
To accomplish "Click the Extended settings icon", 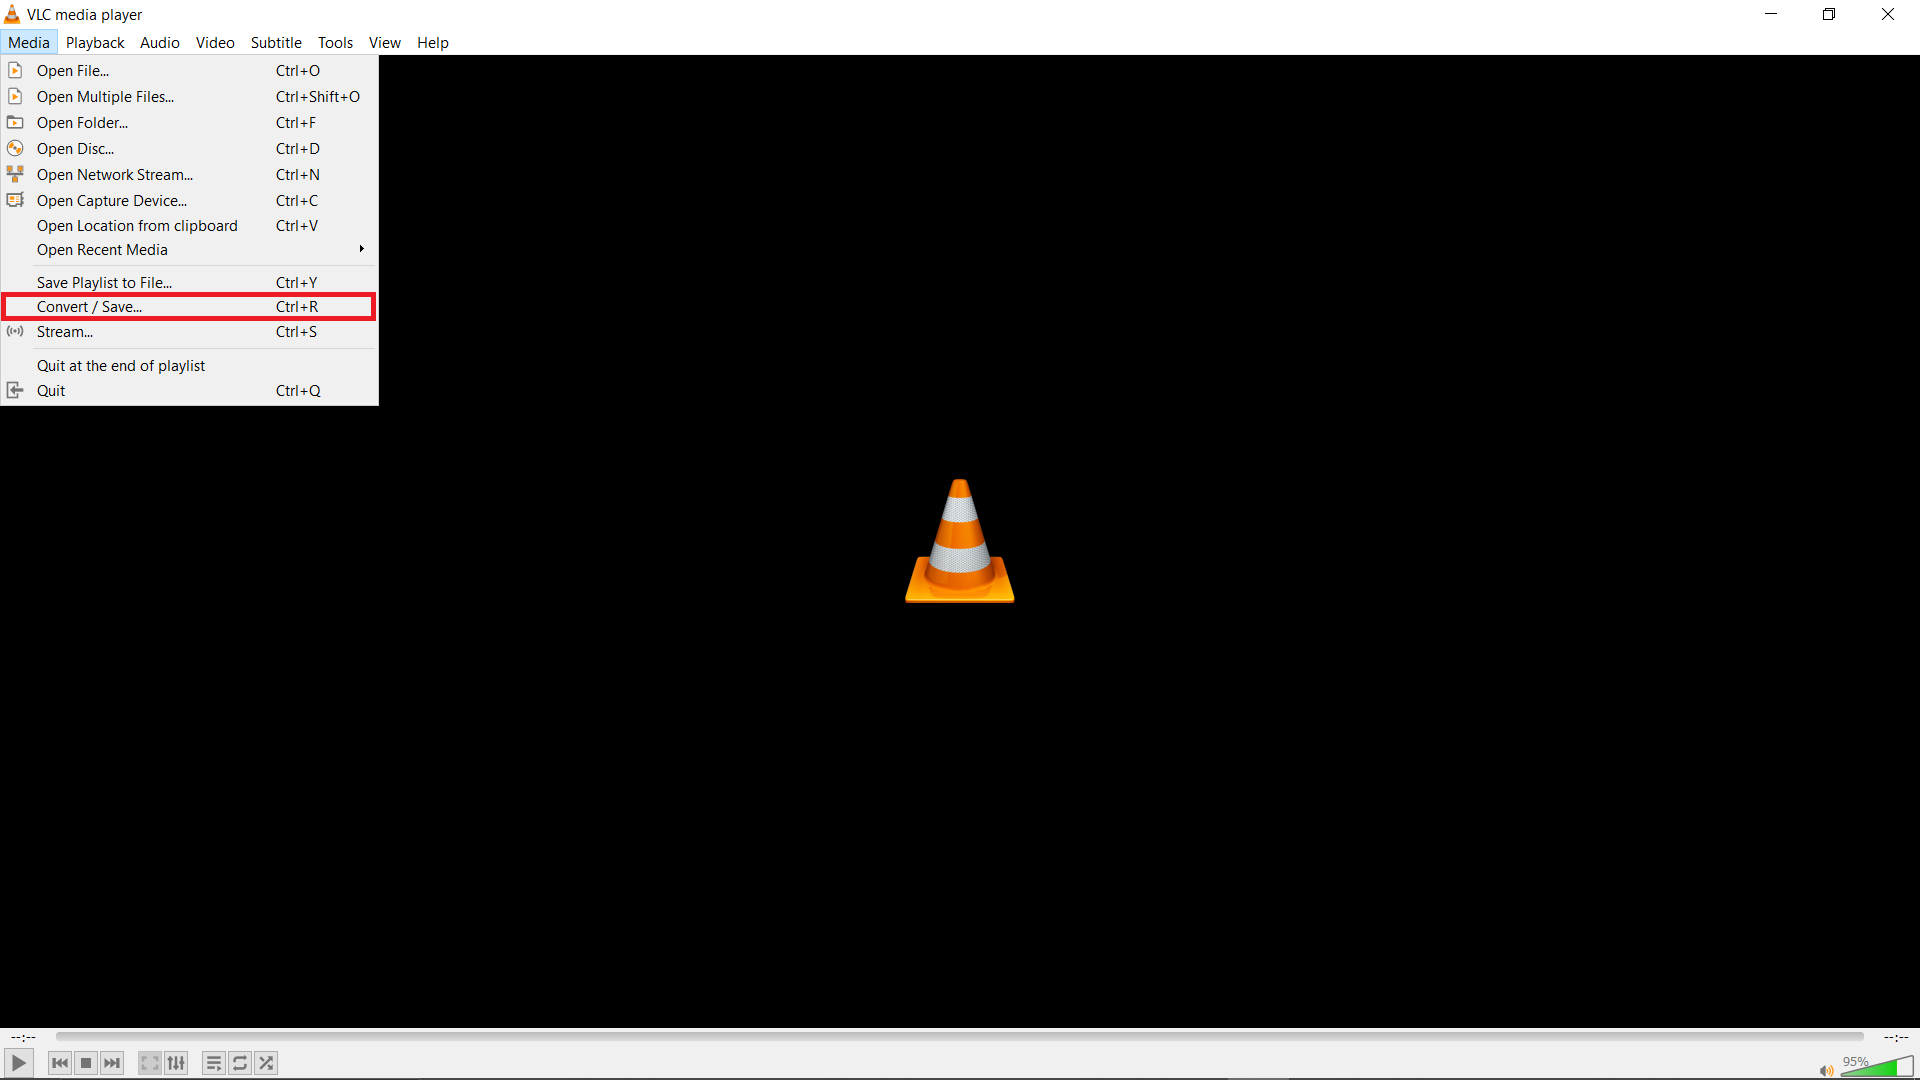I will click(x=177, y=1063).
